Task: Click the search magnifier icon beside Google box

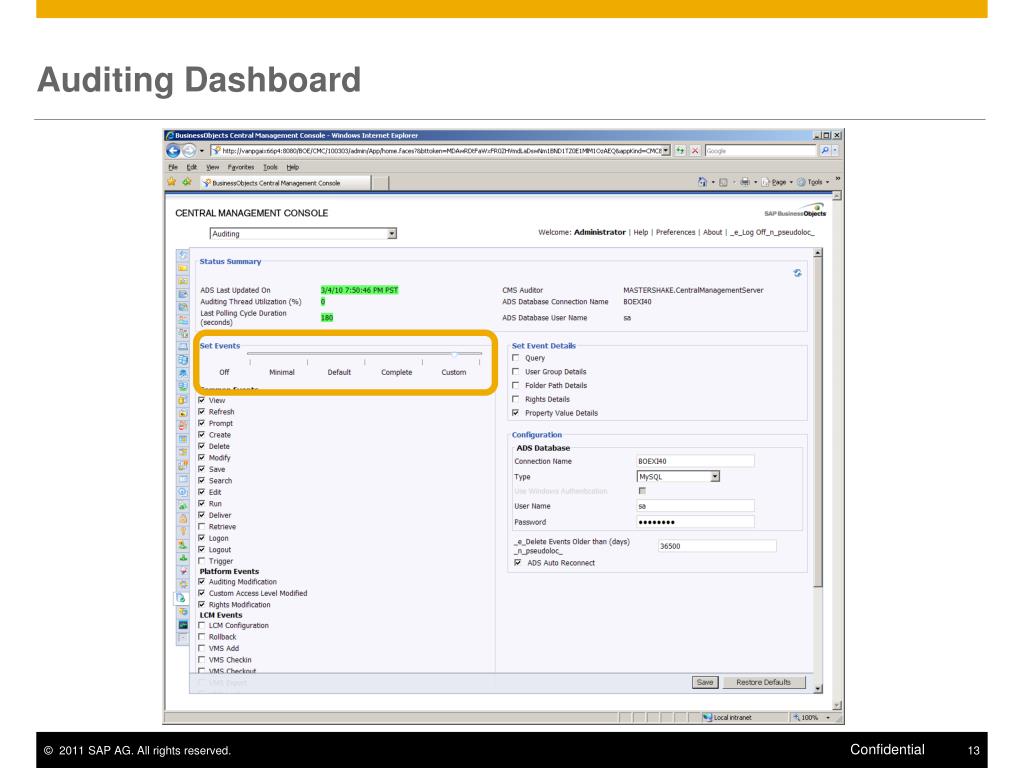Action: (x=825, y=150)
